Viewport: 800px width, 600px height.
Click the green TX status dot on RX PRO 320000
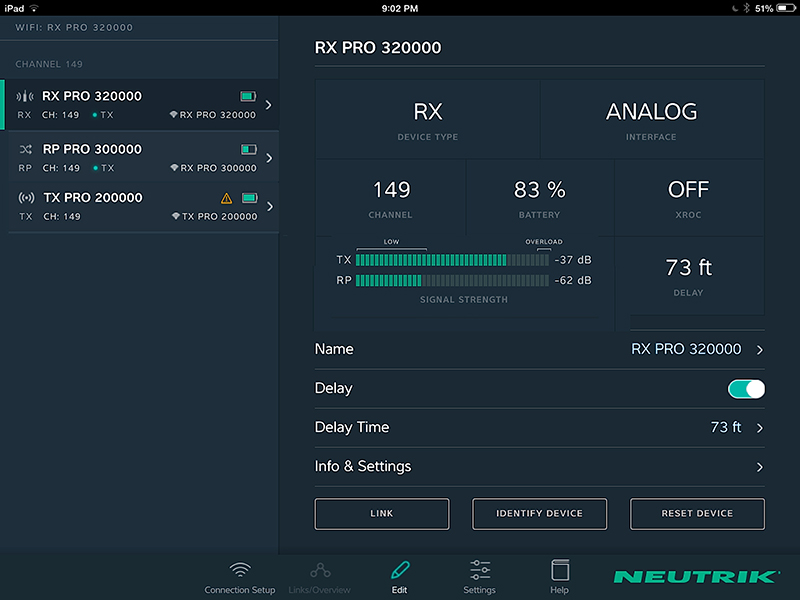(x=94, y=115)
